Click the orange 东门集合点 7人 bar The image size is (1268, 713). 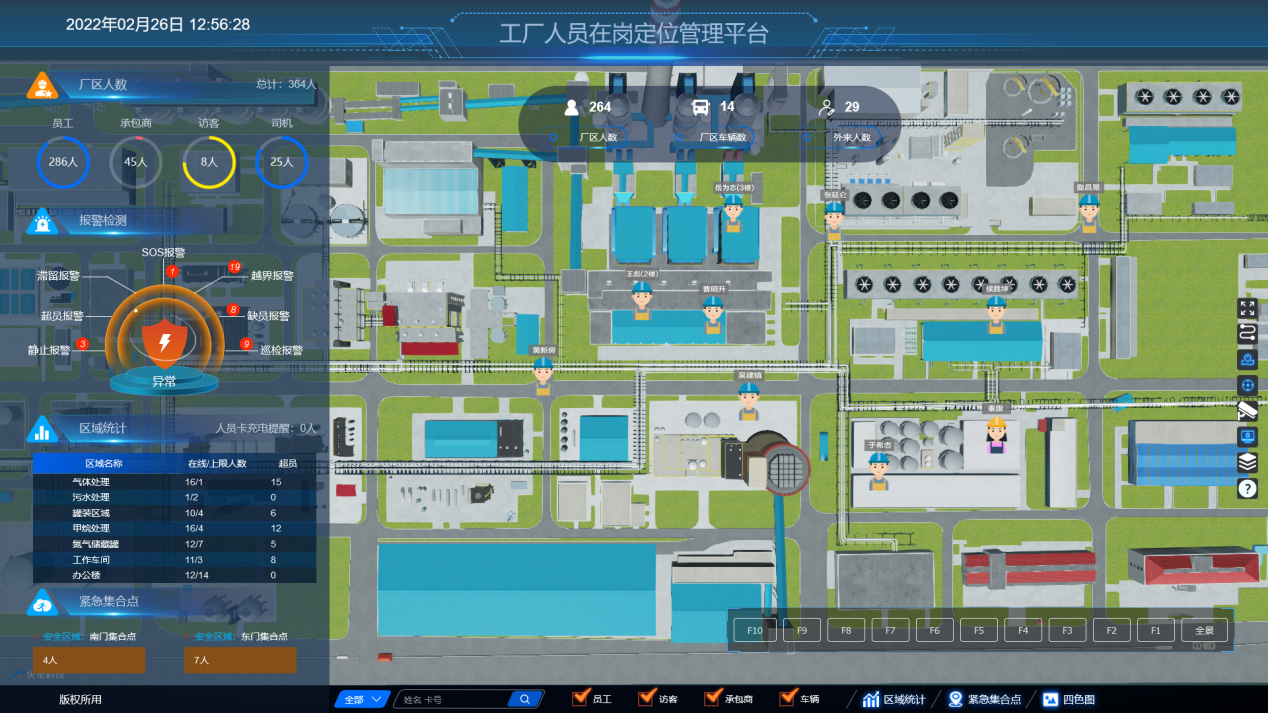coord(240,660)
